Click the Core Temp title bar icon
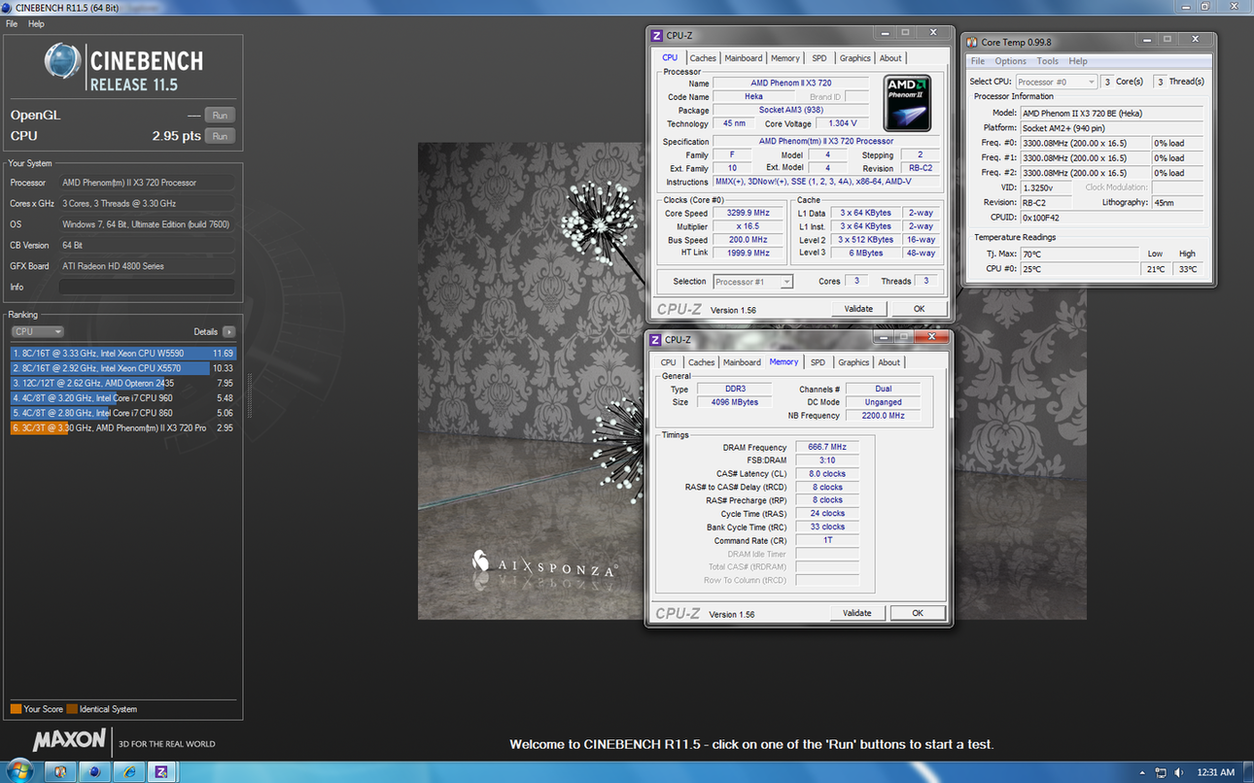1254x783 pixels. (x=972, y=42)
